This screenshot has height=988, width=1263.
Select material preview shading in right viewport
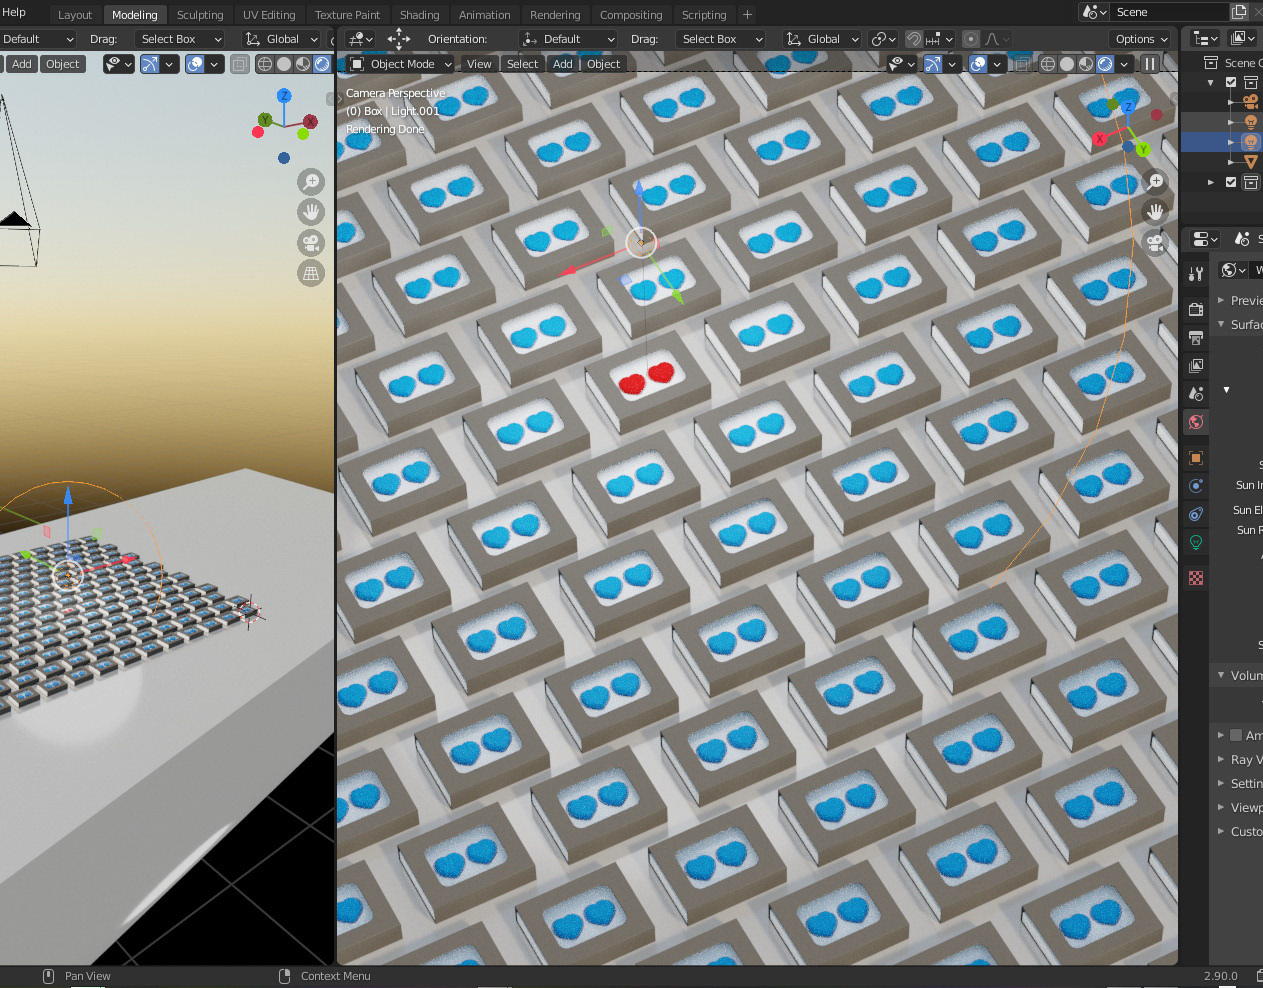pos(1086,64)
